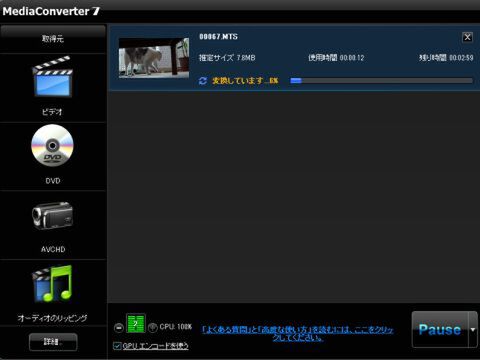Click the details button under audio ripping
Screen dimensions: 480x360
coord(53,342)
